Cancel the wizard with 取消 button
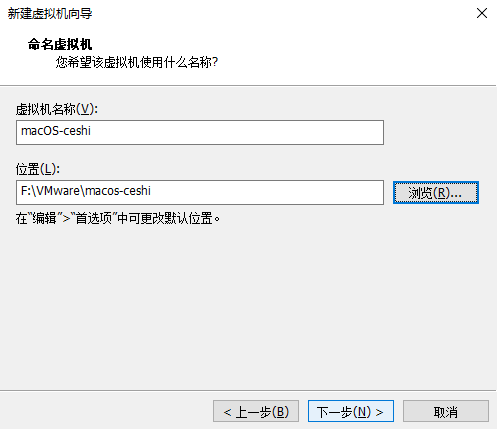This screenshot has height=429, width=497. (x=446, y=411)
